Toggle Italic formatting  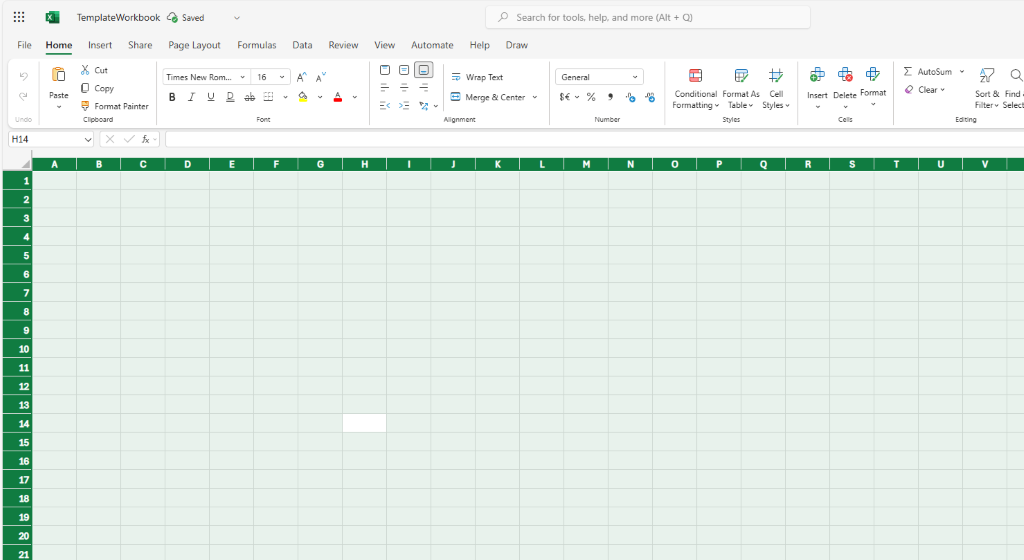tap(191, 97)
